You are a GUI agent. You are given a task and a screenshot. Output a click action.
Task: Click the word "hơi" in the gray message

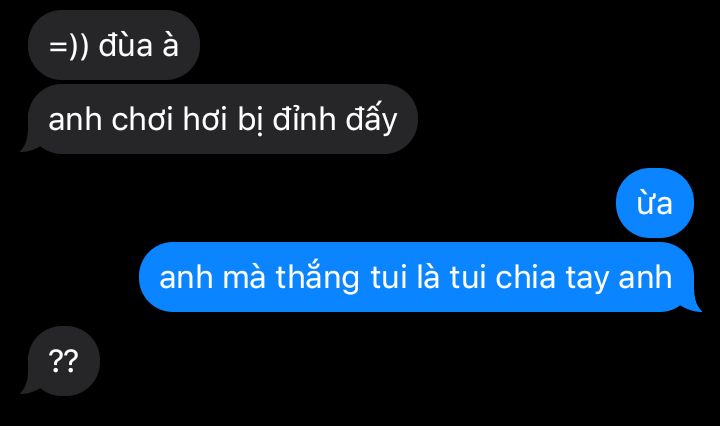coord(205,119)
